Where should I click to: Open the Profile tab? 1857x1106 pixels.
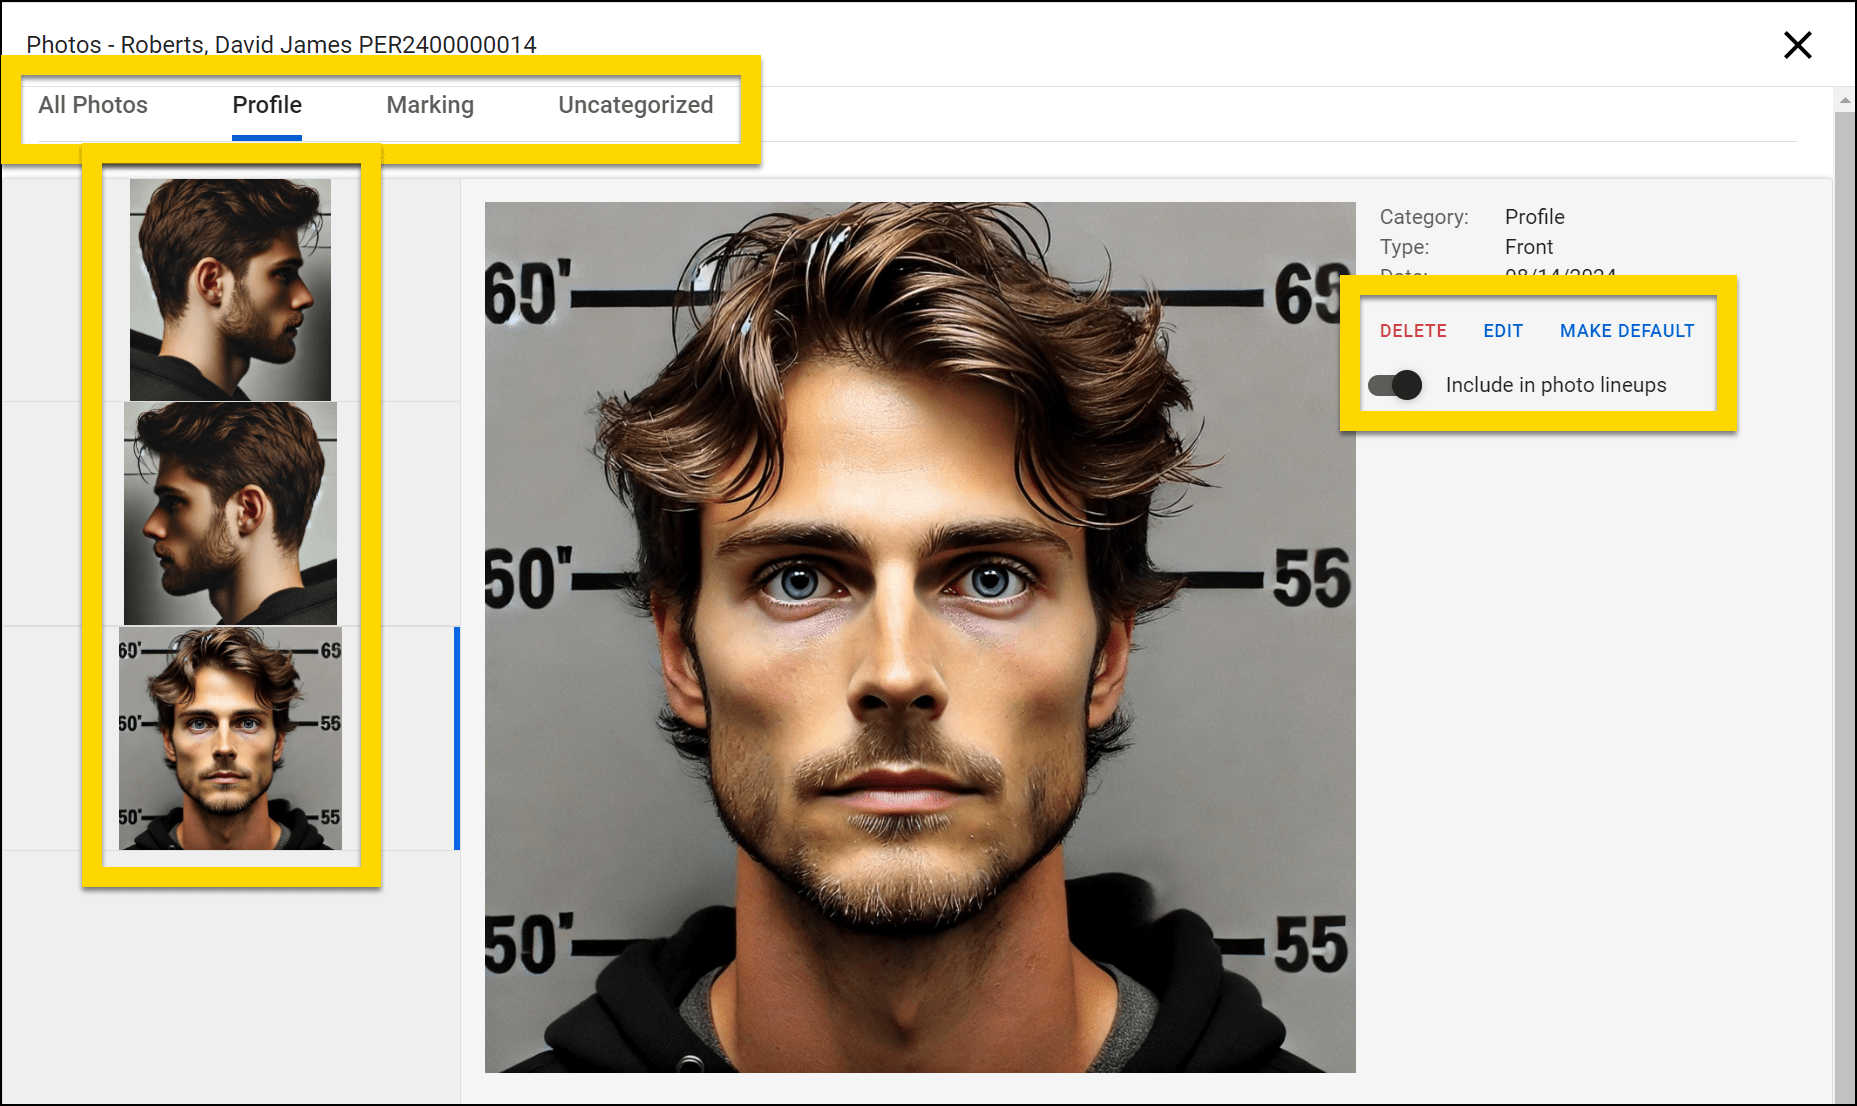(x=266, y=104)
